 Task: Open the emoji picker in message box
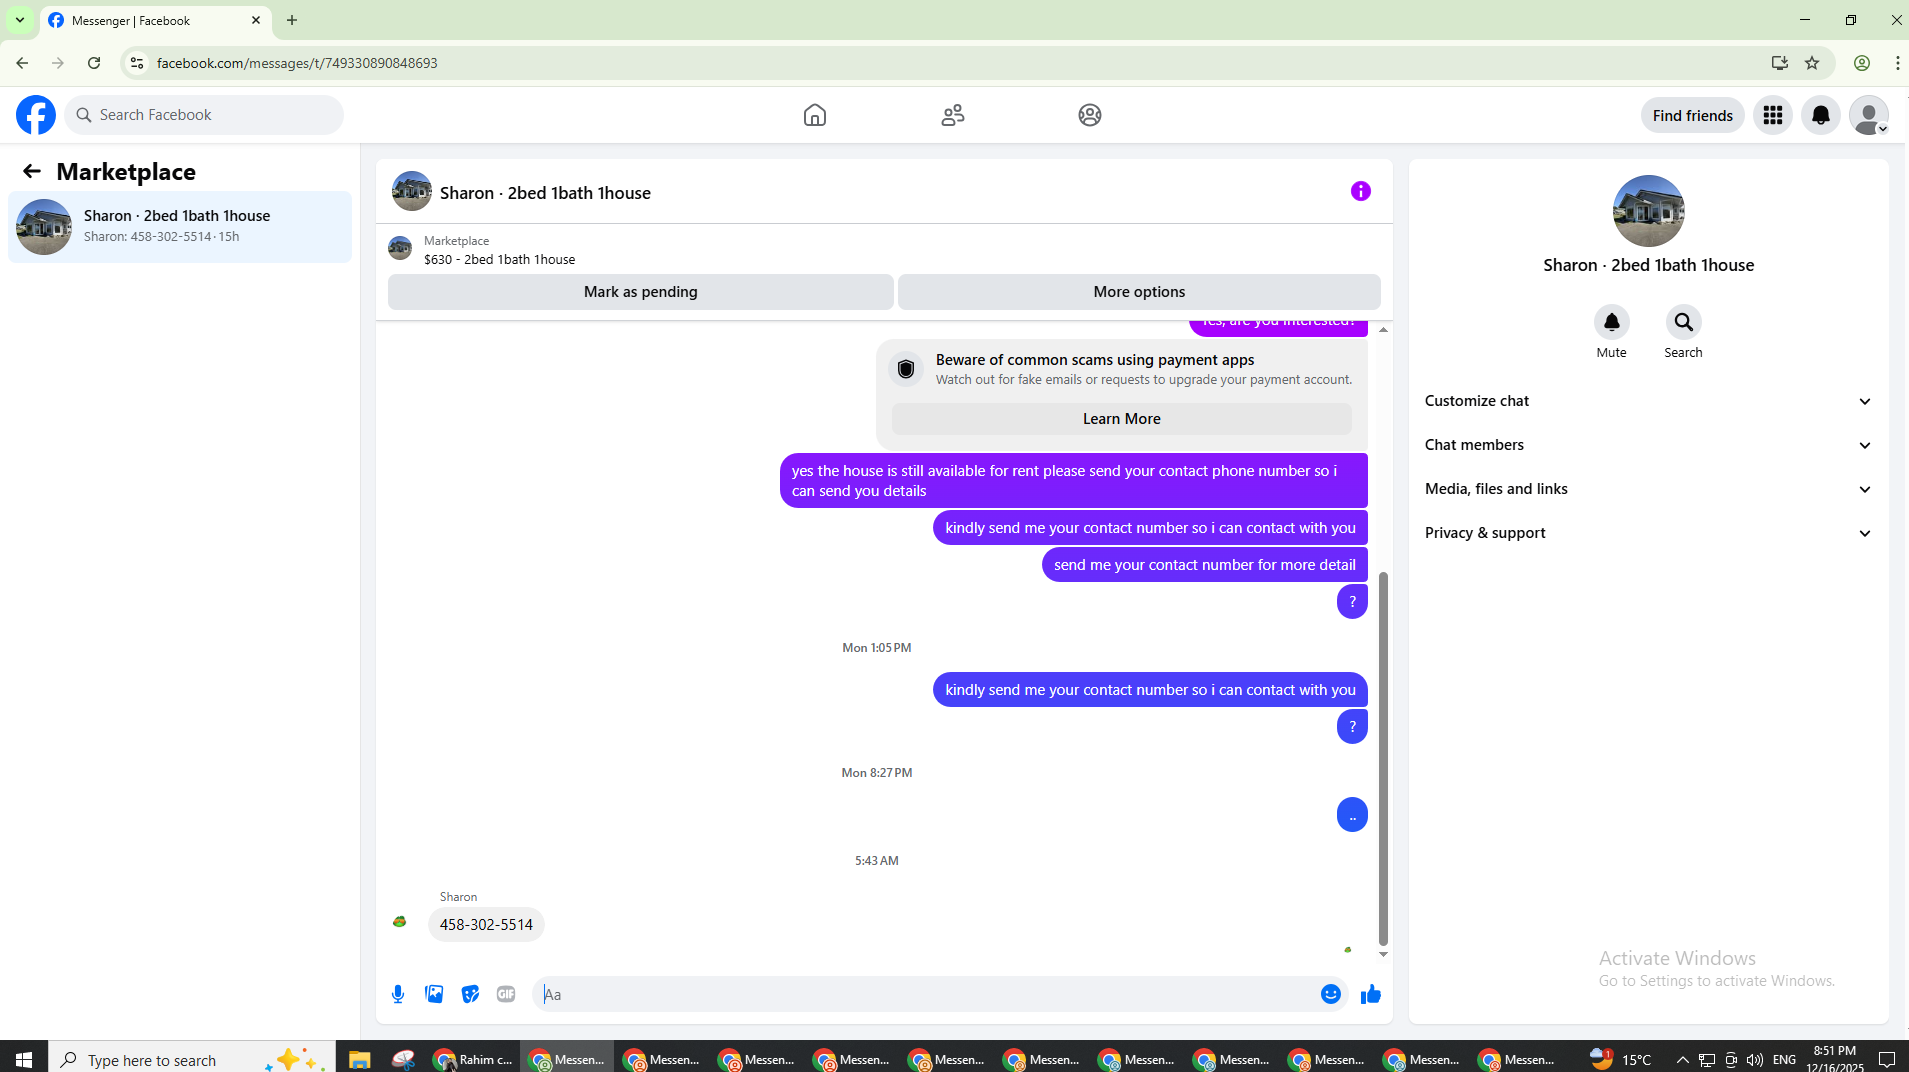[x=1331, y=994]
